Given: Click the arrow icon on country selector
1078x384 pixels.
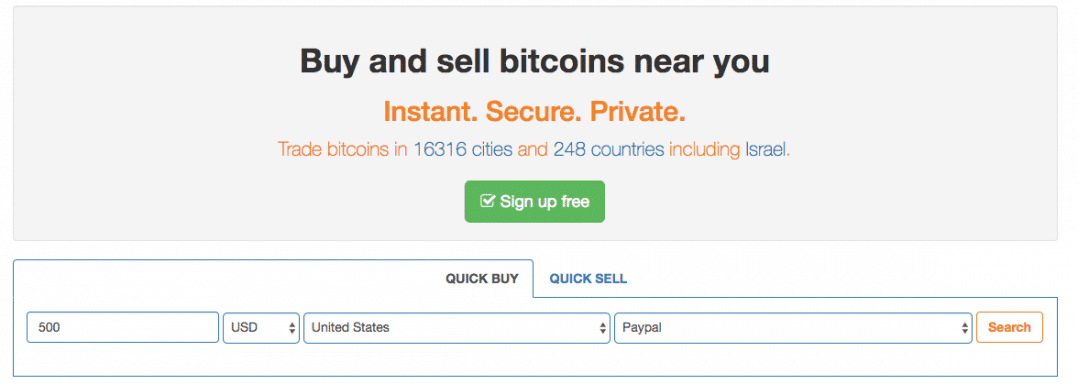Looking at the screenshot, I should (x=603, y=328).
